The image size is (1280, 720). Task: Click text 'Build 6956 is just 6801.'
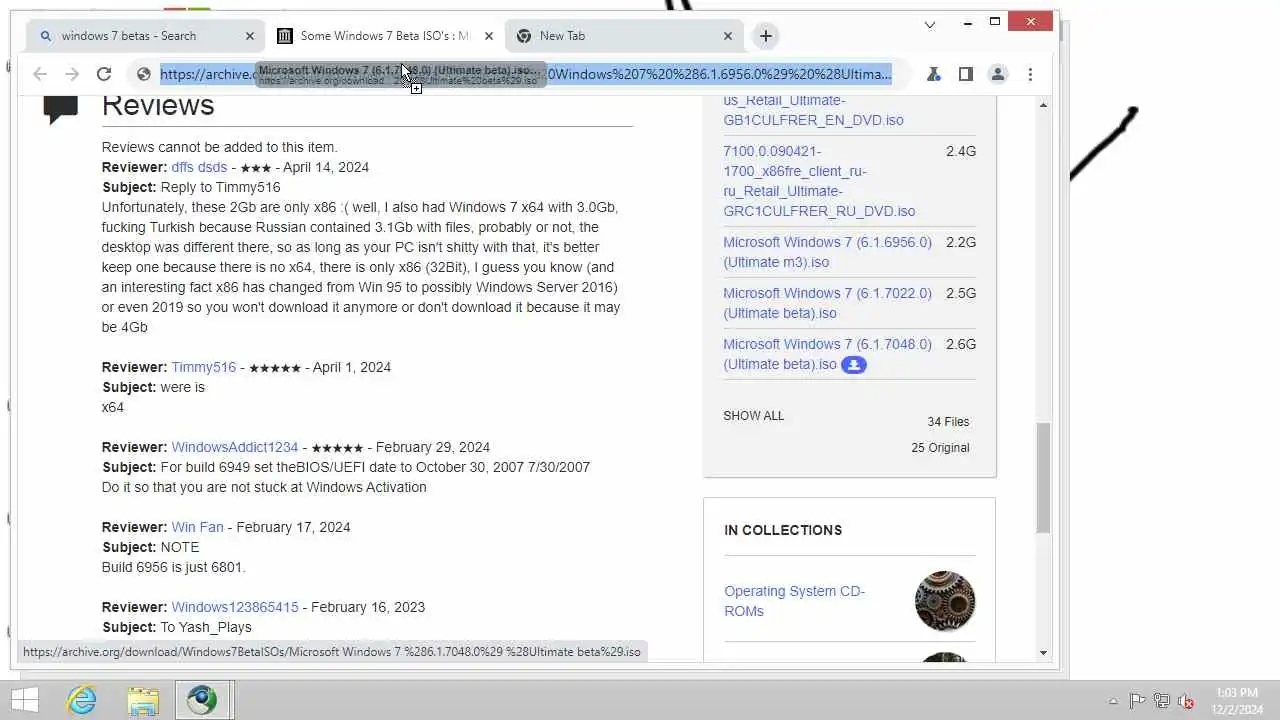coord(173,567)
